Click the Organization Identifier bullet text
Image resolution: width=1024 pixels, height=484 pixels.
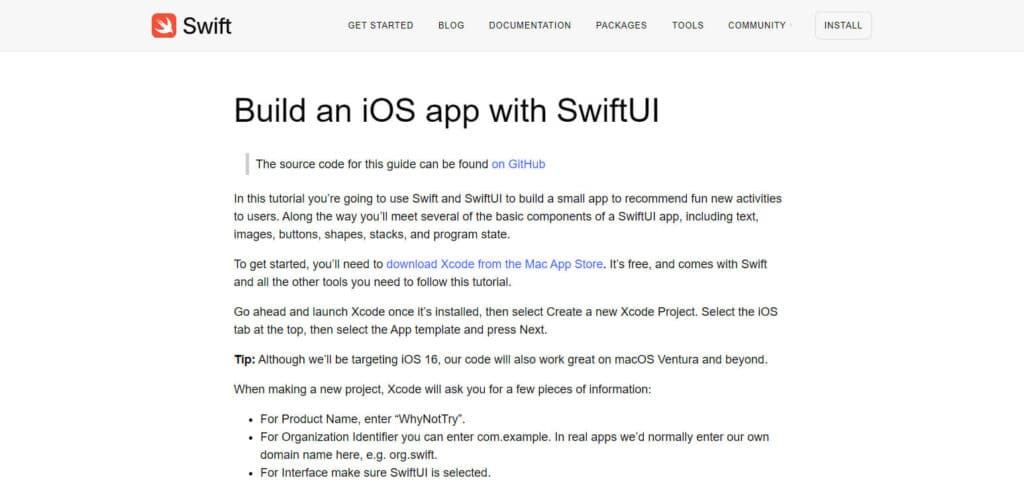tap(515, 445)
